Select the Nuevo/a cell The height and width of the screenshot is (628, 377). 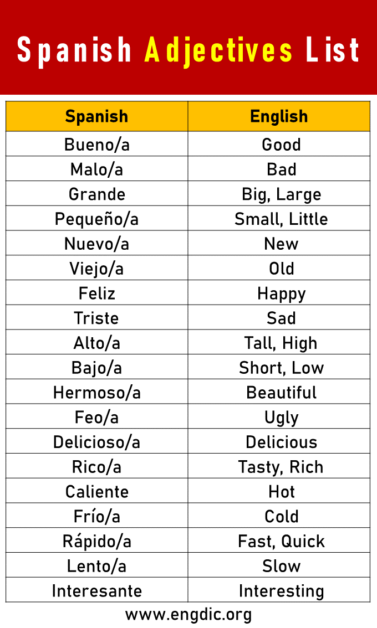(97, 244)
